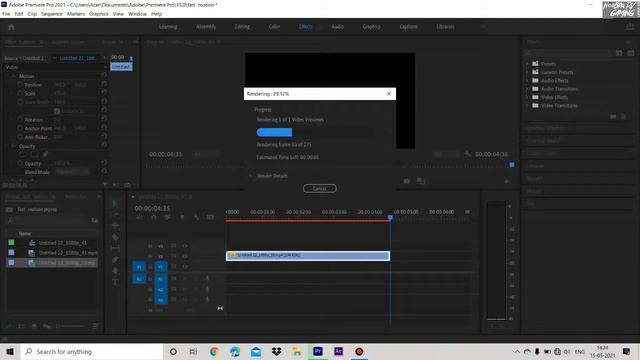Click the rendering progress bar
640x360 pixels.
click(315, 132)
